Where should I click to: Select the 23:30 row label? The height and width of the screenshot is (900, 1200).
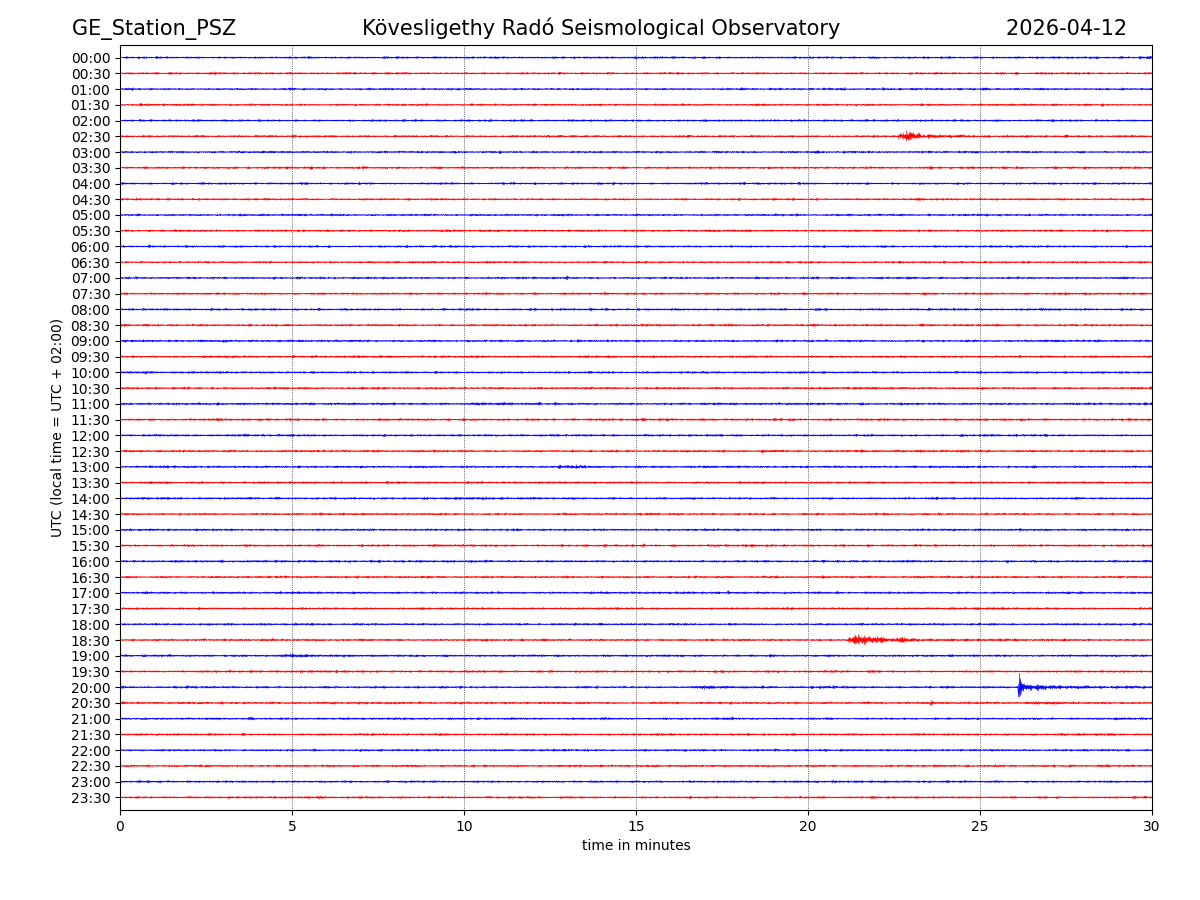click(x=91, y=798)
